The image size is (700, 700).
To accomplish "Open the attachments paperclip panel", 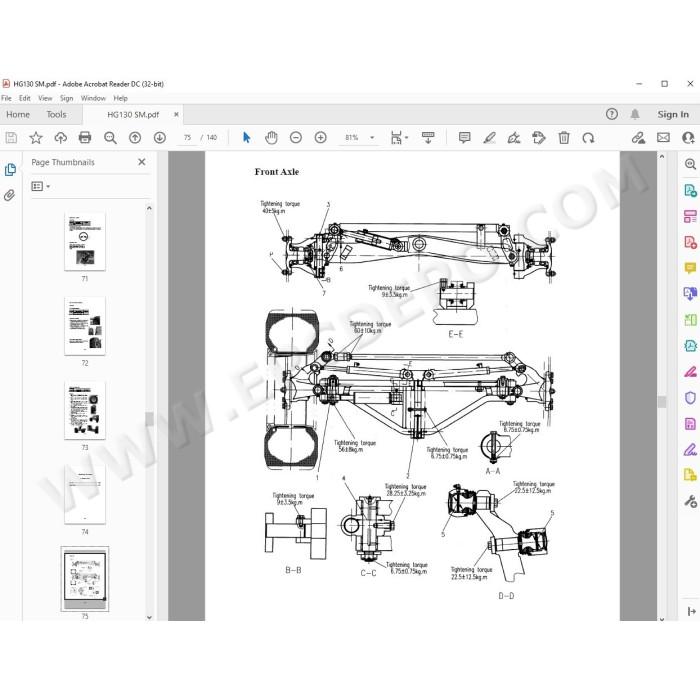I will pos(9,195).
